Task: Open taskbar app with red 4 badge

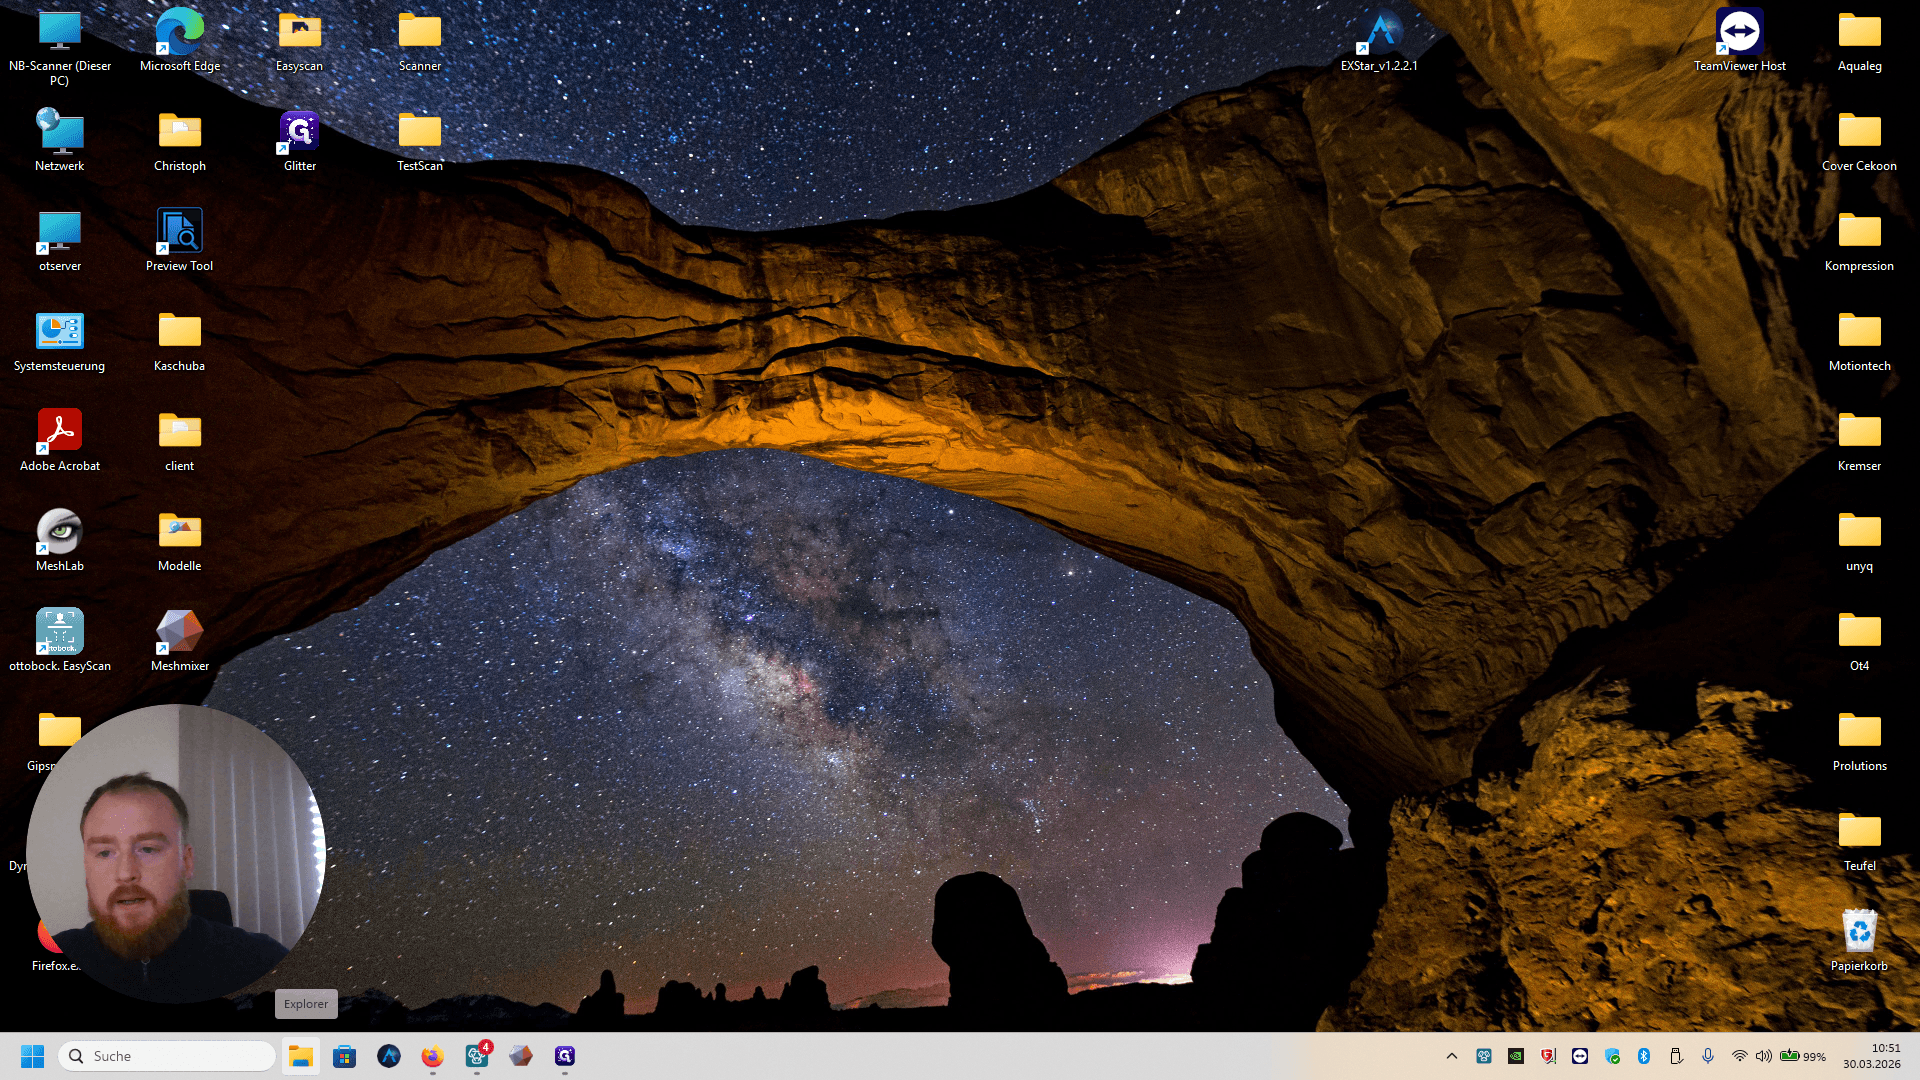Action: pos(477,1056)
